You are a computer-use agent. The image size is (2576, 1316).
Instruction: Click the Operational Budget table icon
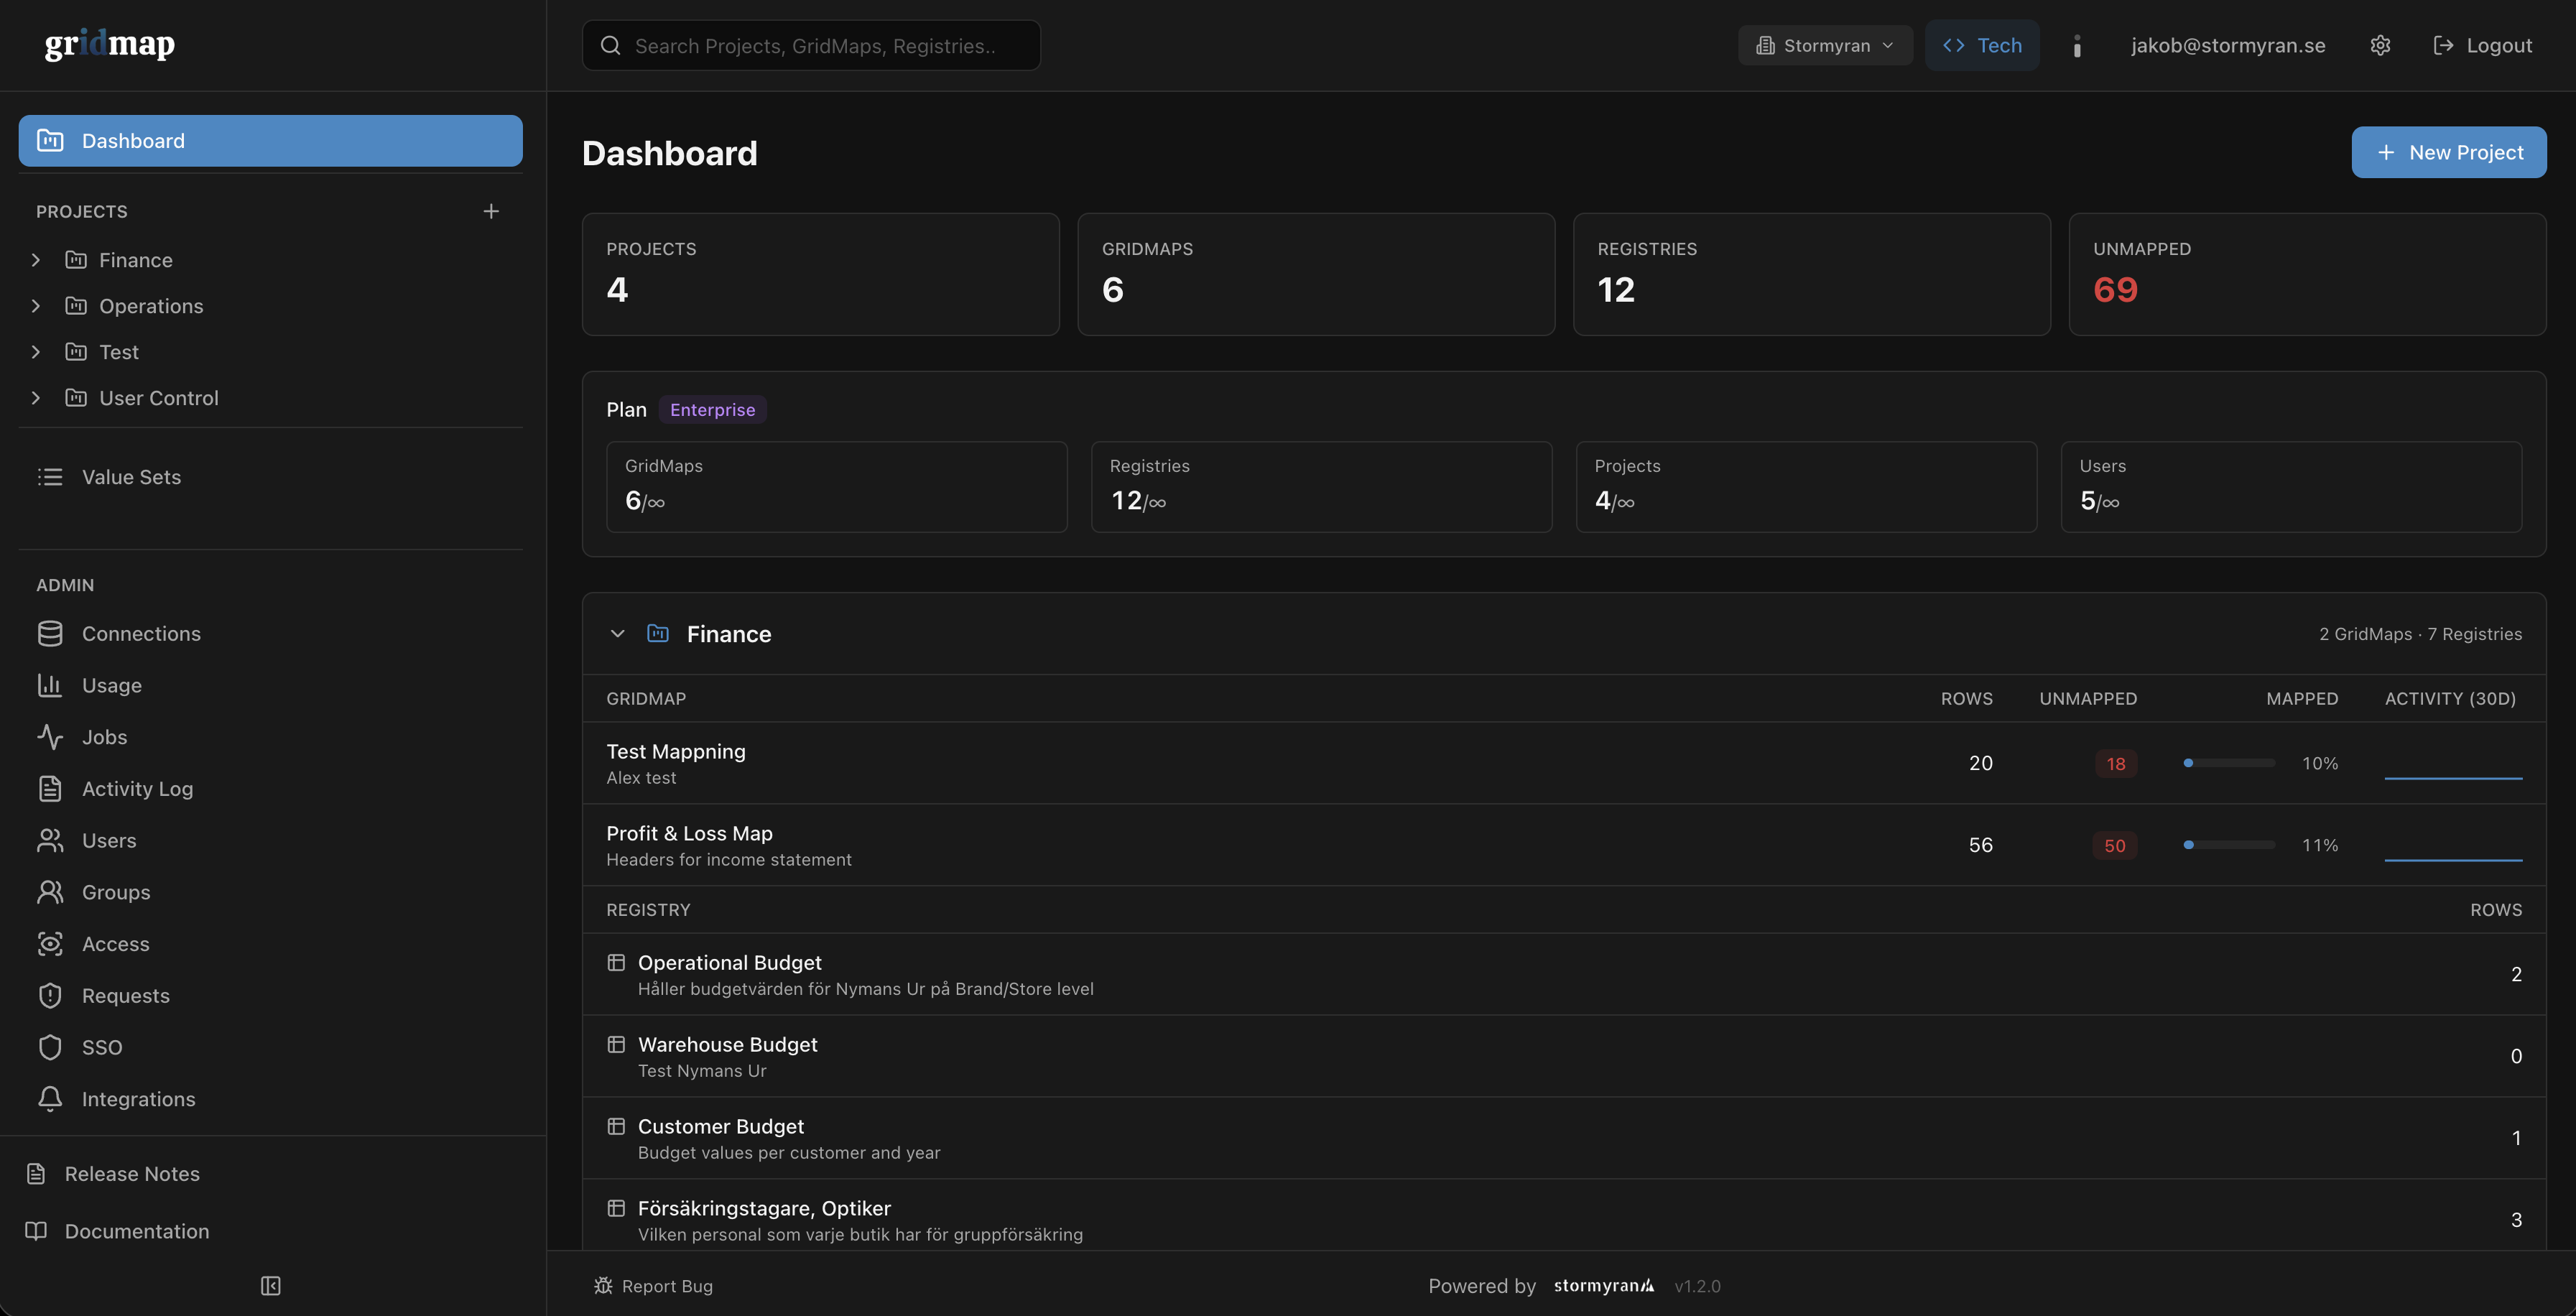(616, 963)
